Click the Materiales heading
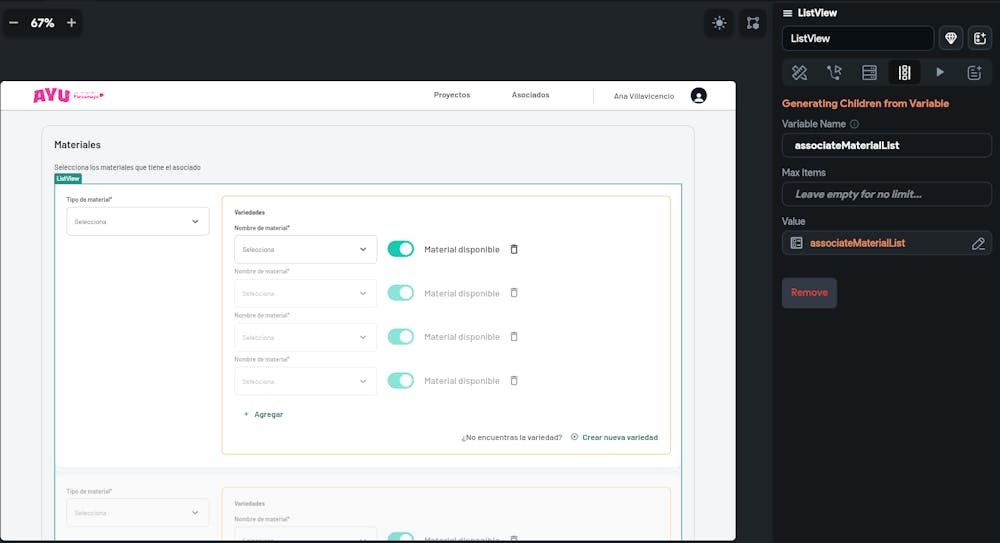 click(x=77, y=145)
